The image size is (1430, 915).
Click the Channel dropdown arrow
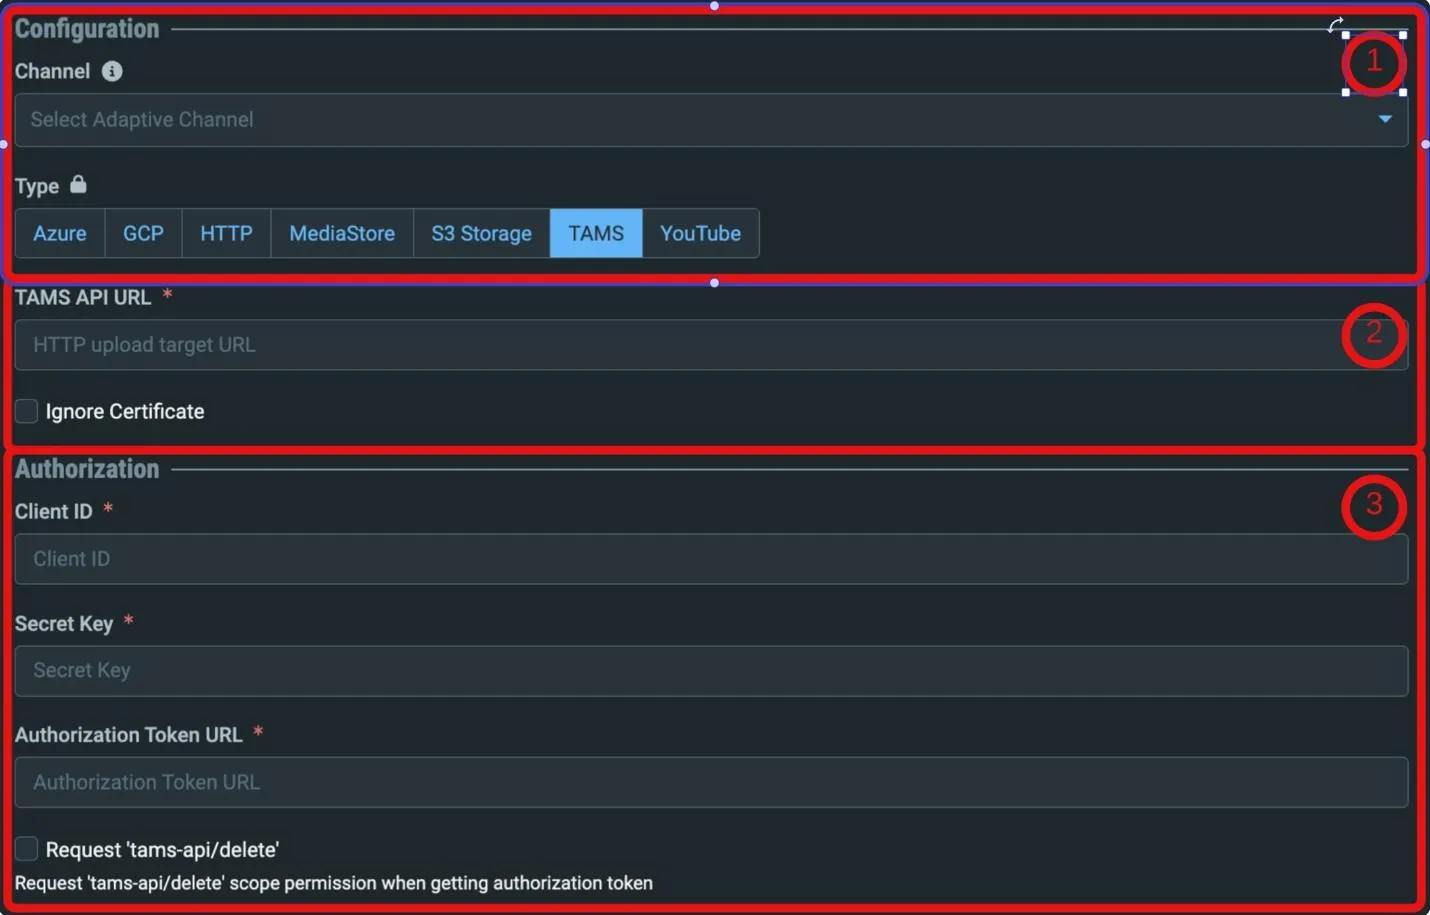(x=1385, y=119)
